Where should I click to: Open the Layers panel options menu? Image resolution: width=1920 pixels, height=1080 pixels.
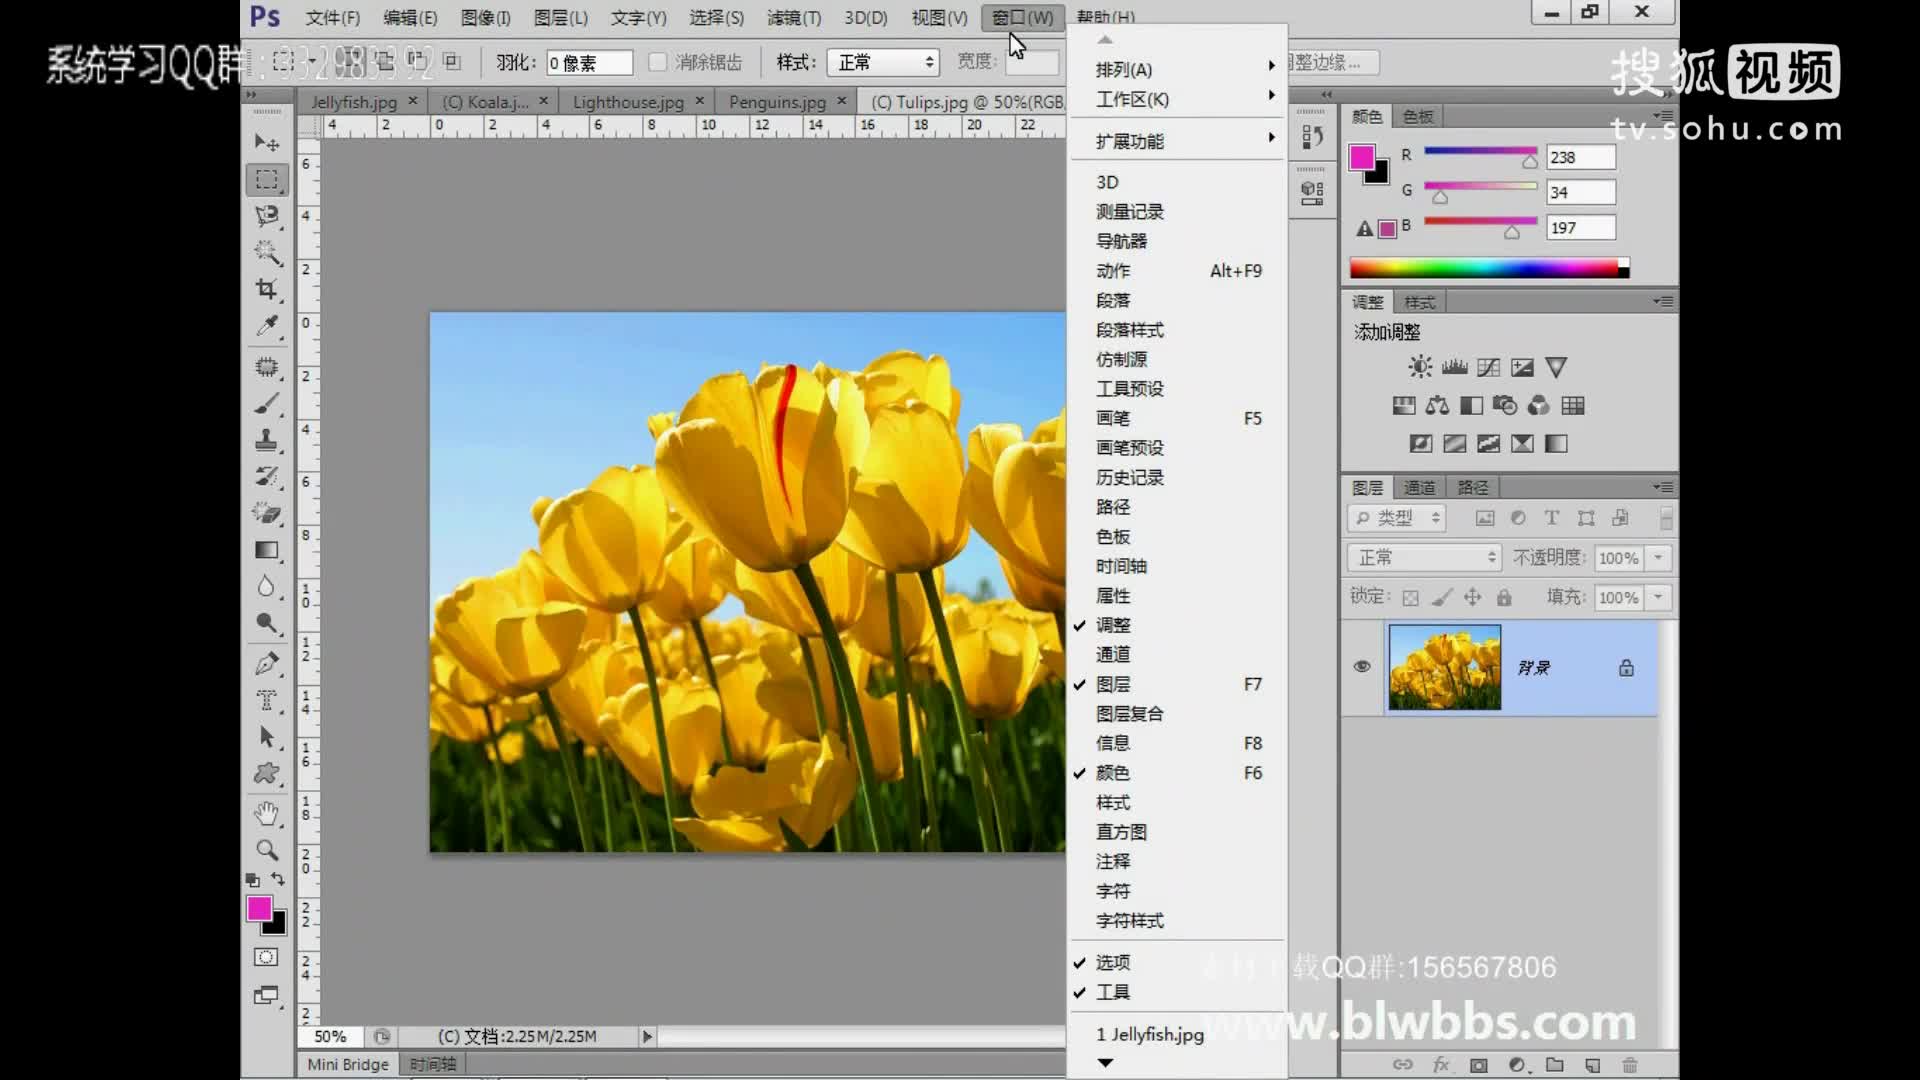1663,487
